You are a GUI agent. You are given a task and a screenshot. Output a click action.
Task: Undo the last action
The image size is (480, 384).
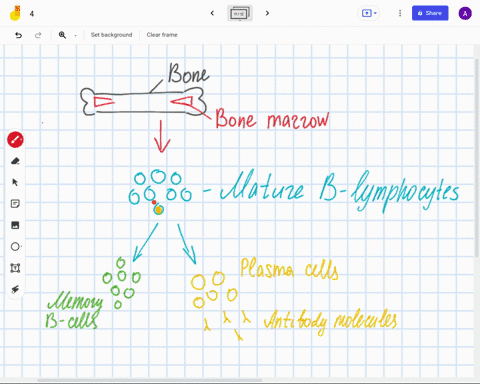pyautogui.click(x=18, y=35)
